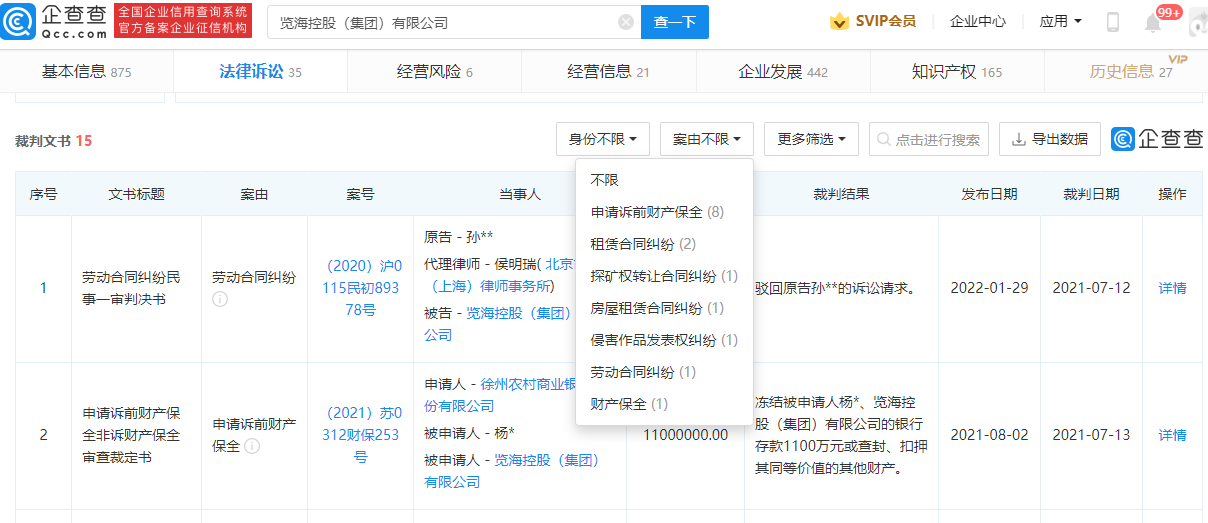Collapse the 案由不限 dropdown
Image resolution: width=1208 pixels, height=523 pixels.
707,139
